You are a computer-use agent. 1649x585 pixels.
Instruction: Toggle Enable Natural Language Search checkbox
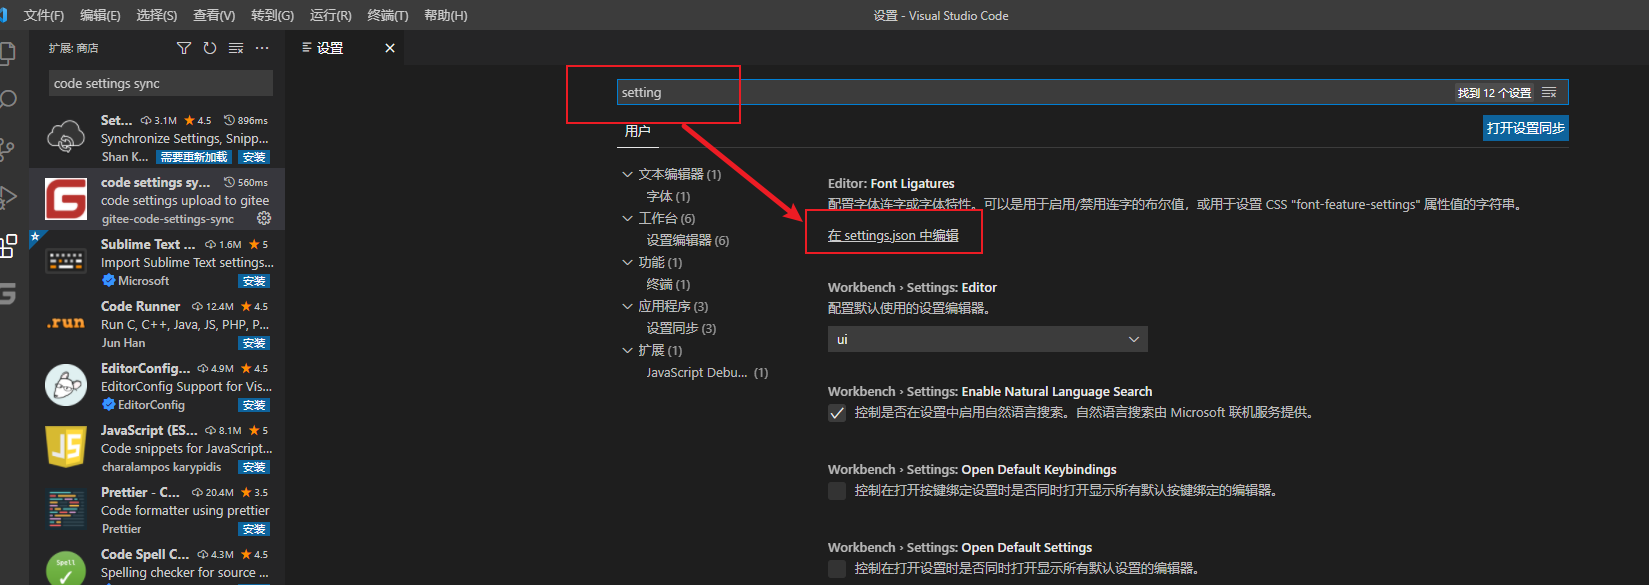[x=837, y=413]
